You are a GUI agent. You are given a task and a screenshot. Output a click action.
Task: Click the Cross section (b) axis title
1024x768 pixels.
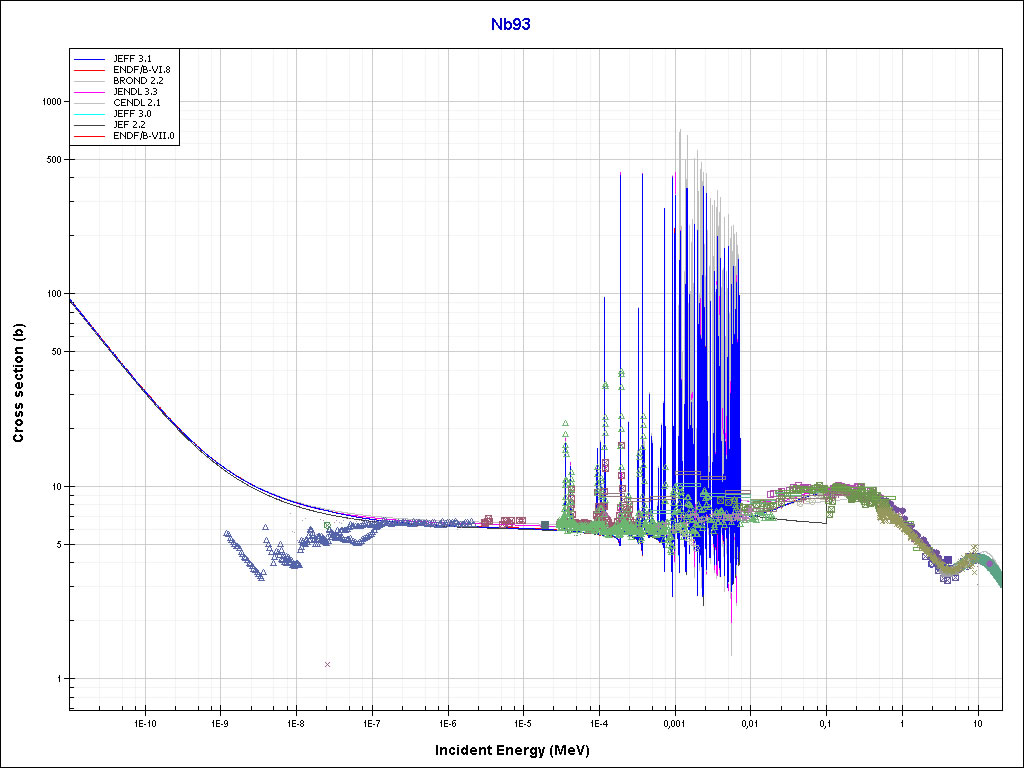click(x=18, y=382)
